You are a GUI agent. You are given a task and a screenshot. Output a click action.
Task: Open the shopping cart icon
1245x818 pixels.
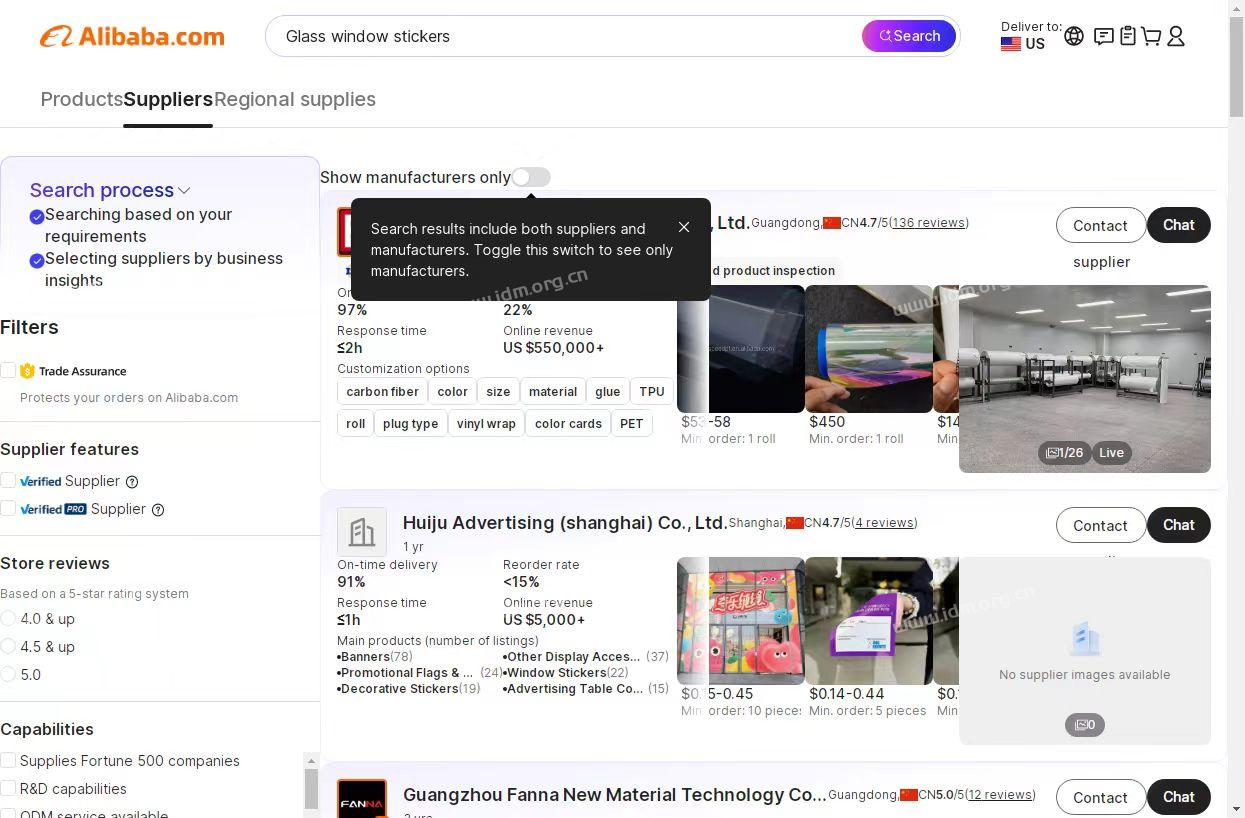[1151, 36]
